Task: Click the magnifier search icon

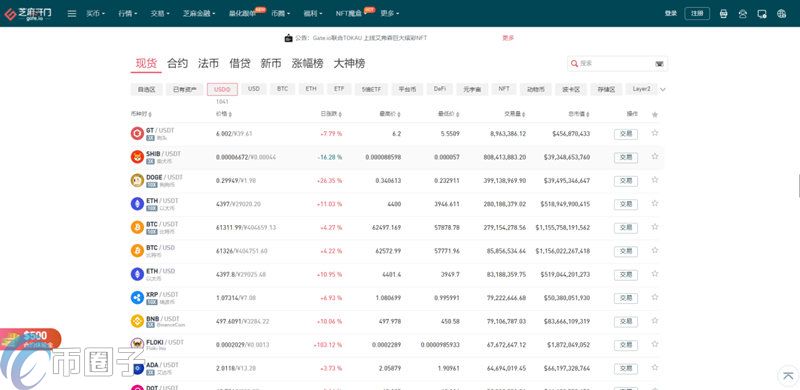Action: click(x=574, y=63)
